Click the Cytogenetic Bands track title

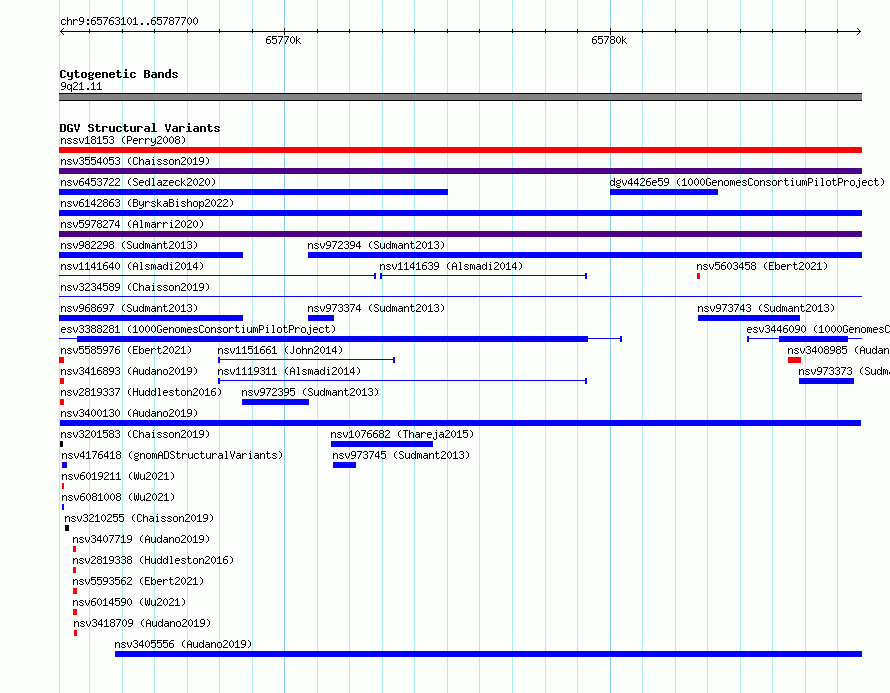(x=119, y=74)
